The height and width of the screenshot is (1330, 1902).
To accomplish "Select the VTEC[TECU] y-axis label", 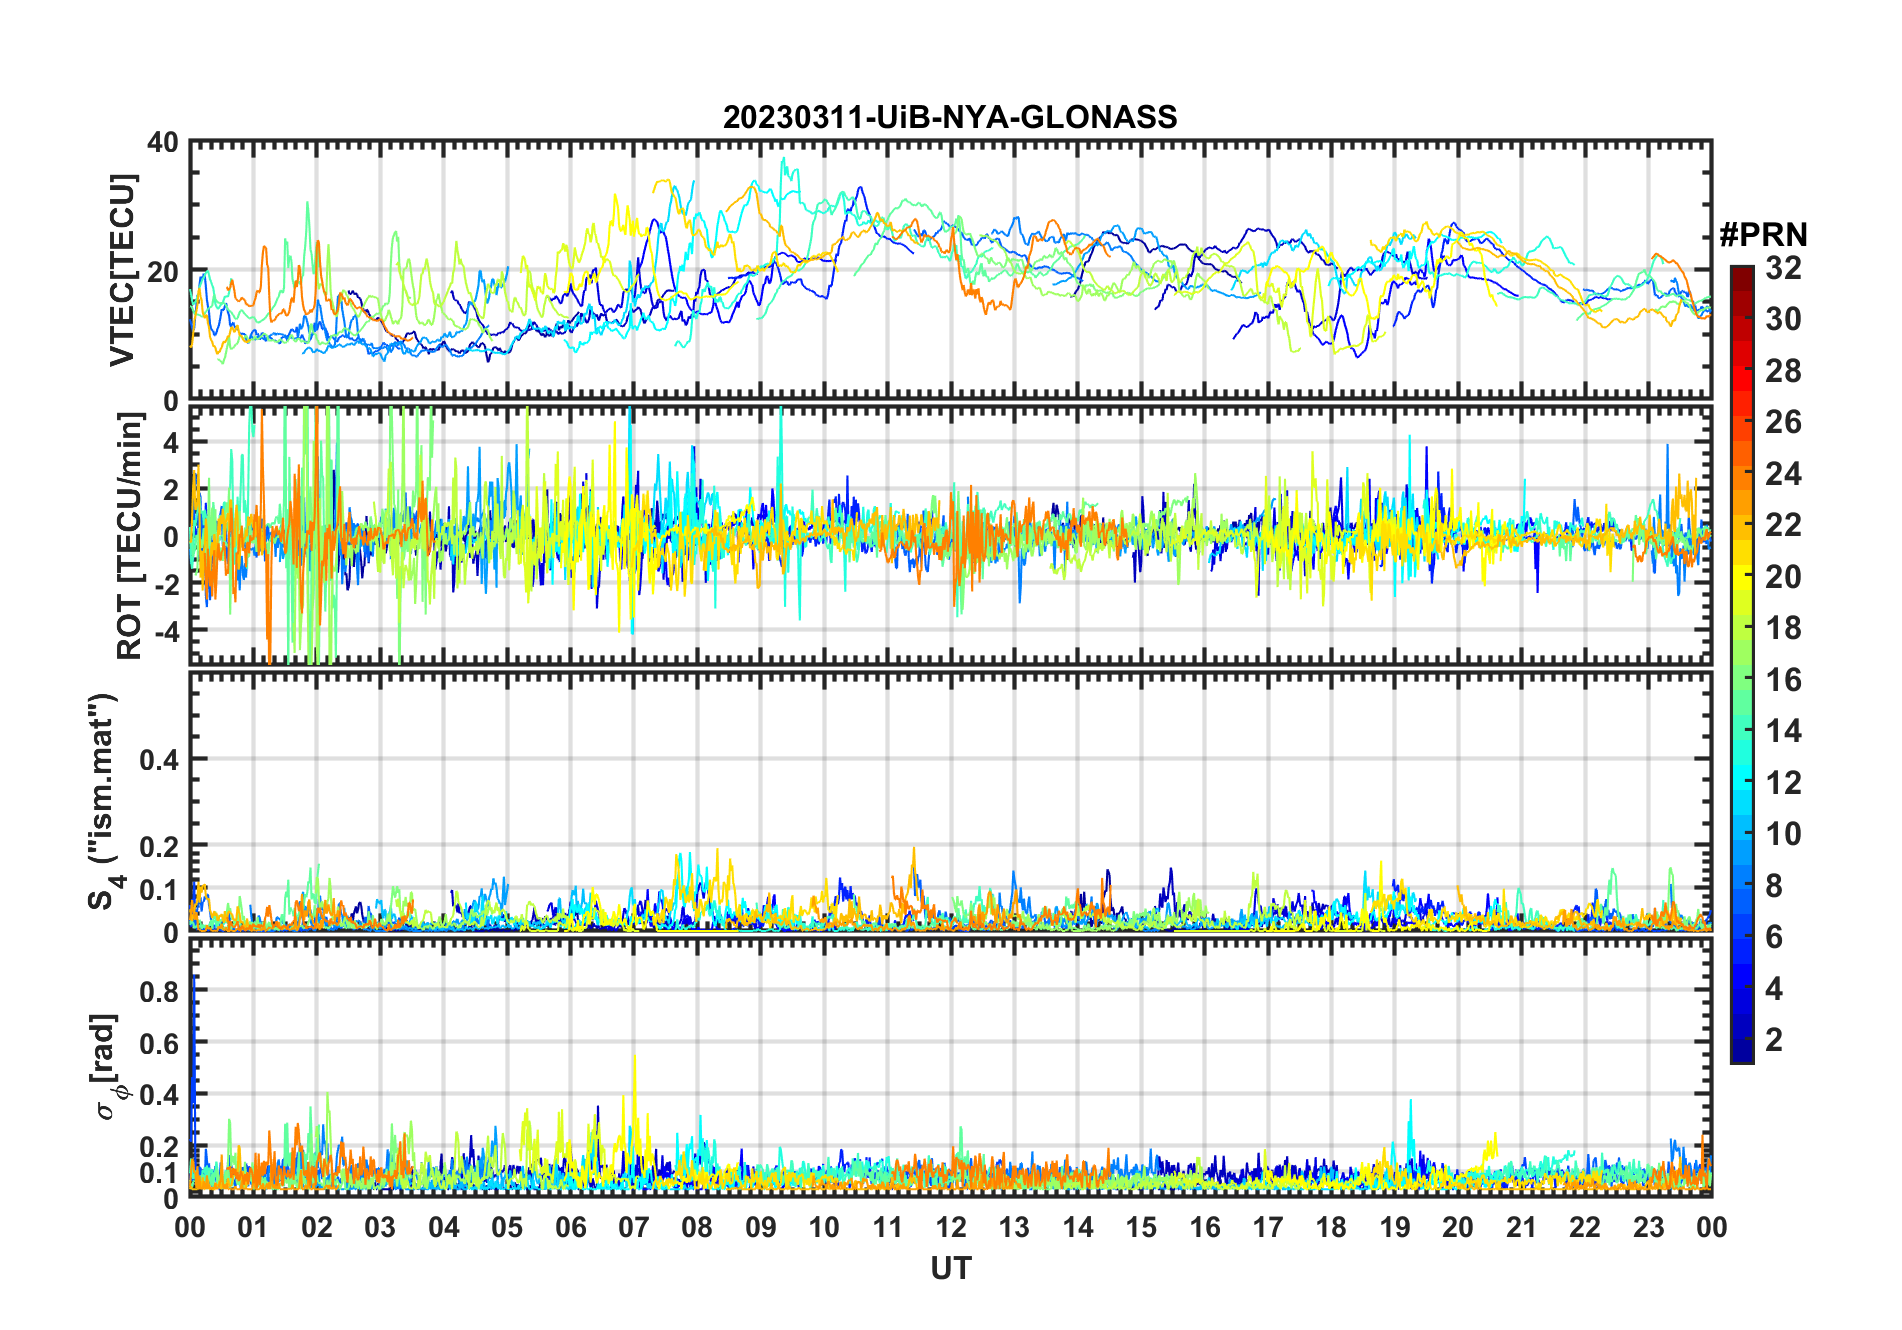I will [x=123, y=271].
